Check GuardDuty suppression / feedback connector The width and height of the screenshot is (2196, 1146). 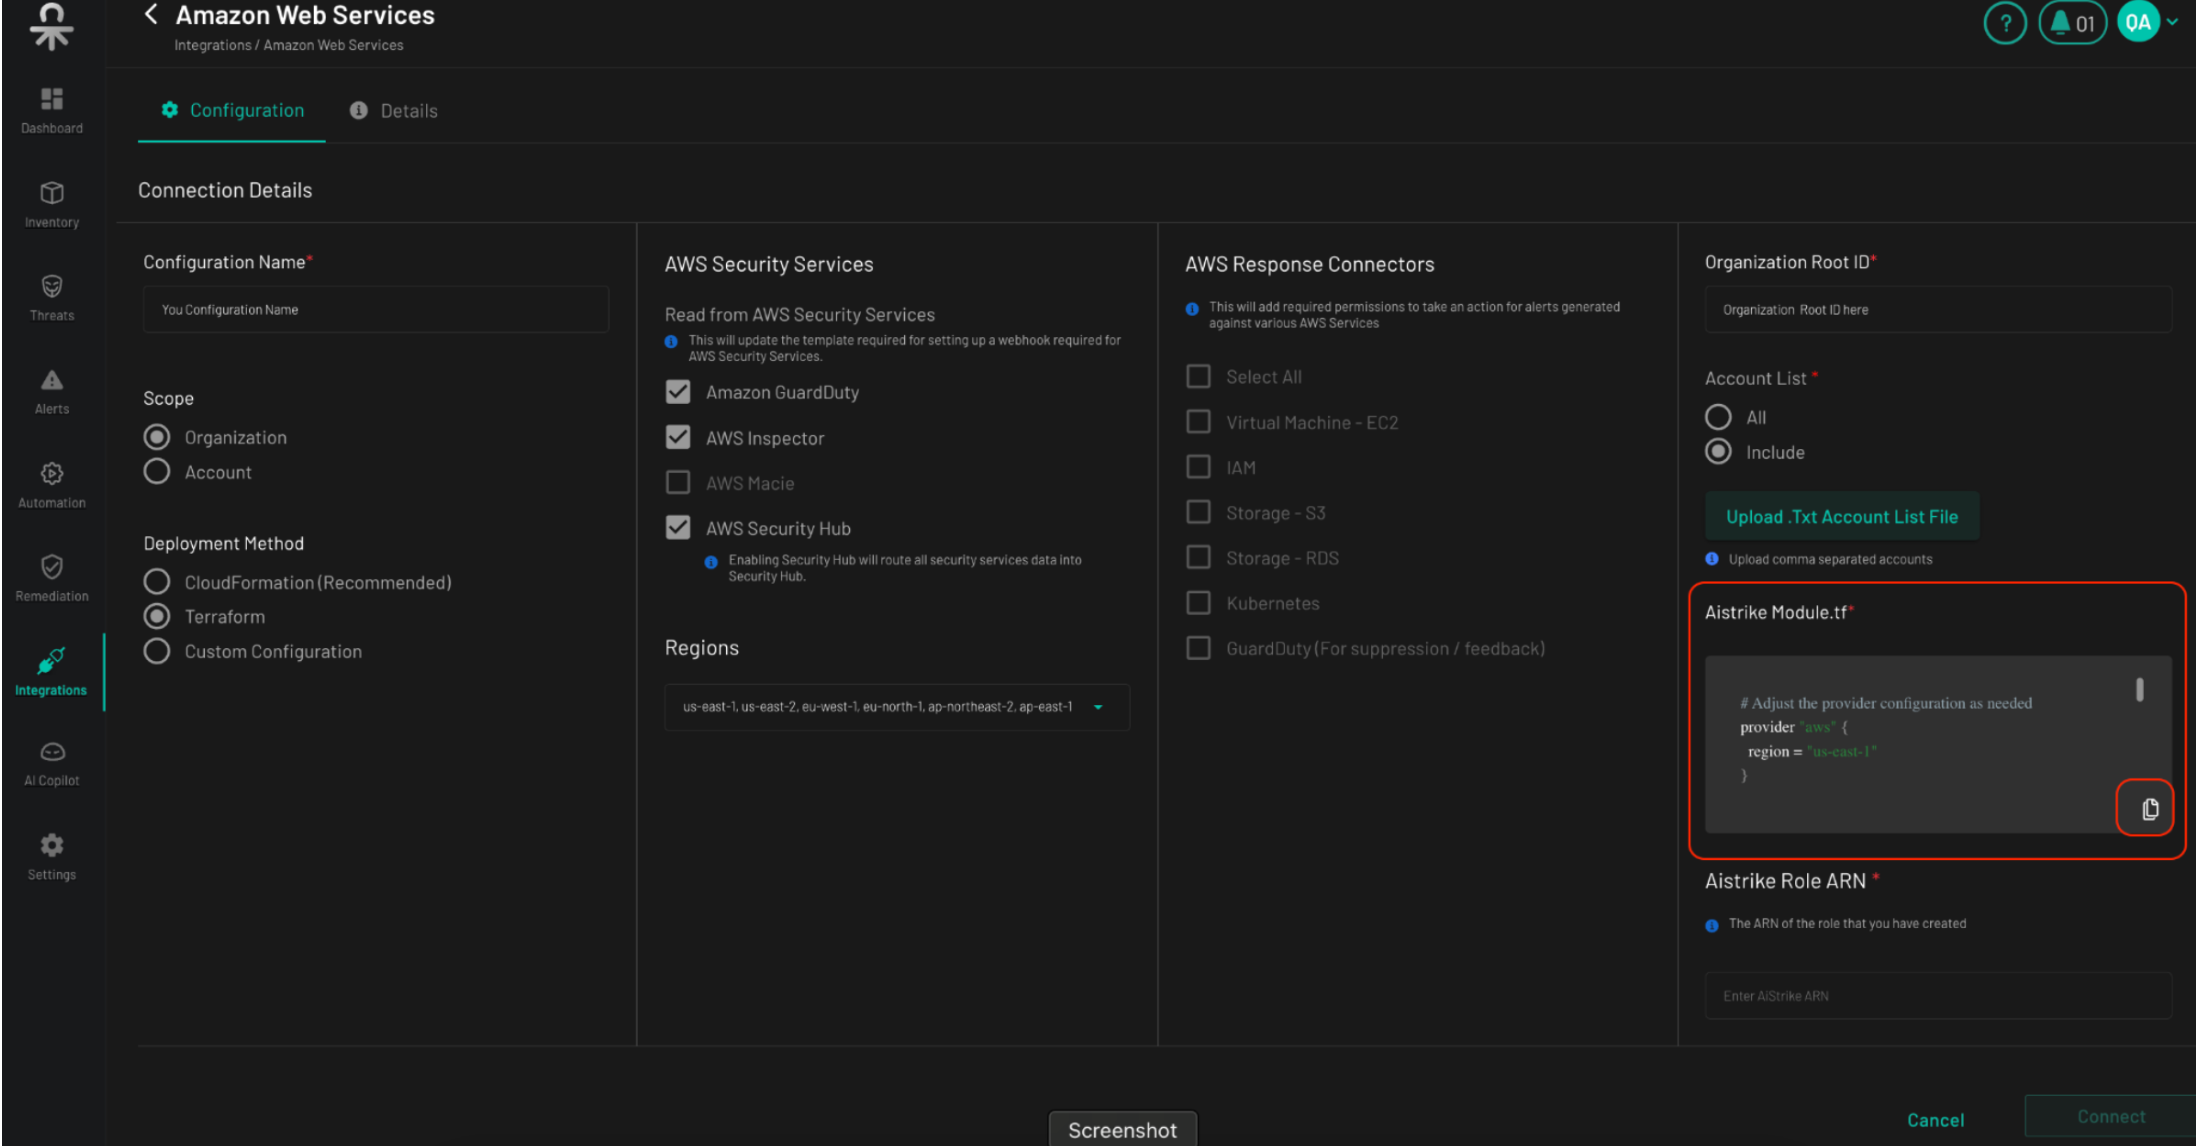pyautogui.click(x=1198, y=648)
